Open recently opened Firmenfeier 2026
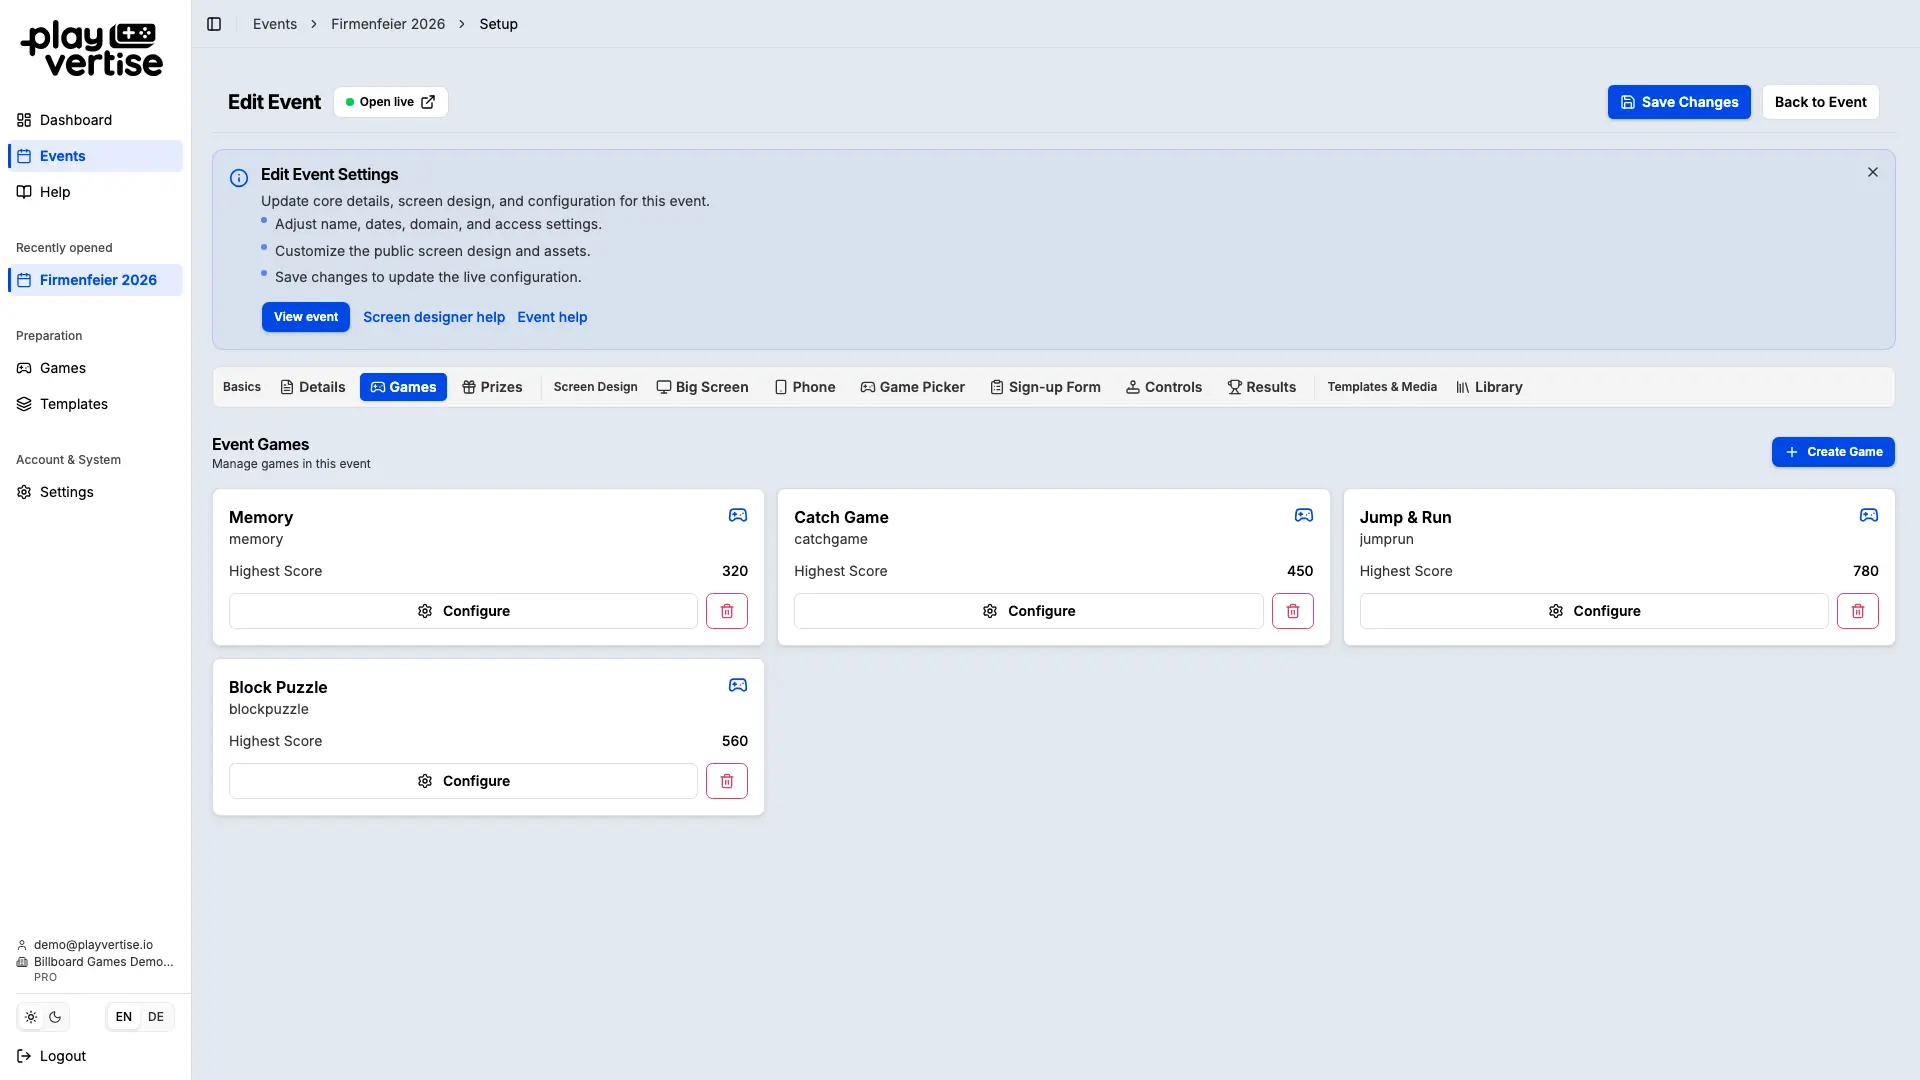The height and width of the screenshot is (1080, 1920). [96, 280]
